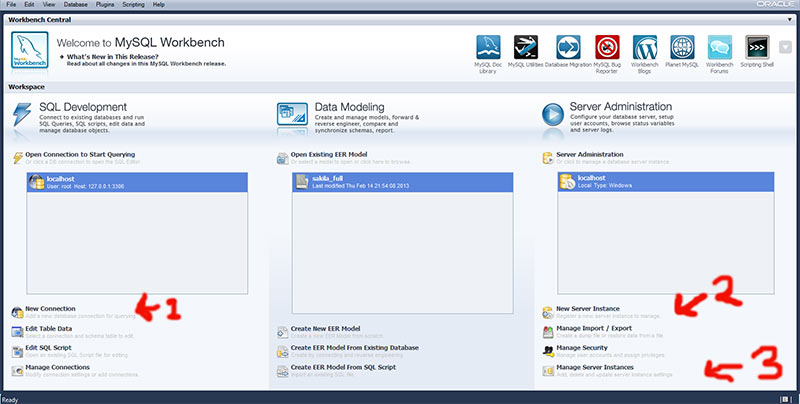
Task: Open the Edit menu
Action: (x=29, y=4)
